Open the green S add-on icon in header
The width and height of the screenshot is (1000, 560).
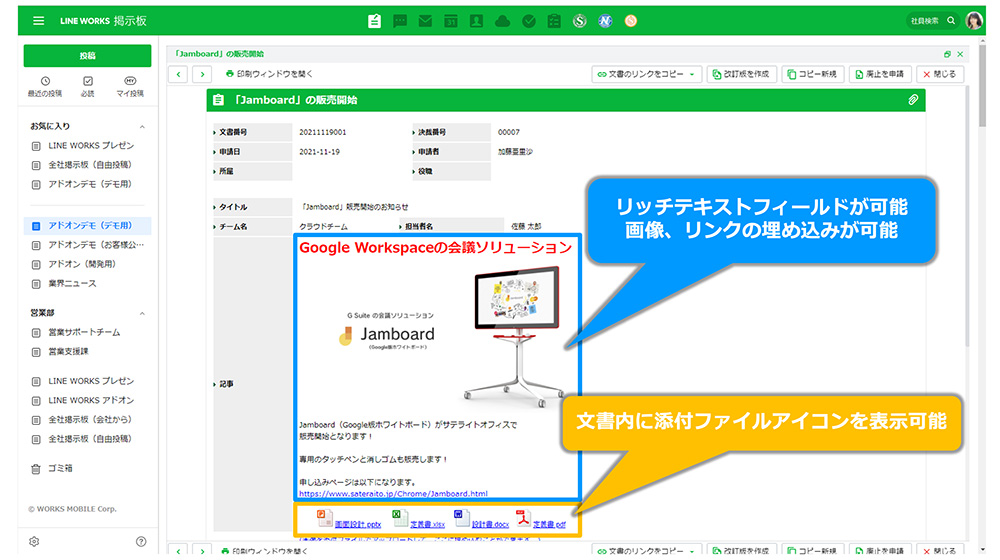pos(580,21)
